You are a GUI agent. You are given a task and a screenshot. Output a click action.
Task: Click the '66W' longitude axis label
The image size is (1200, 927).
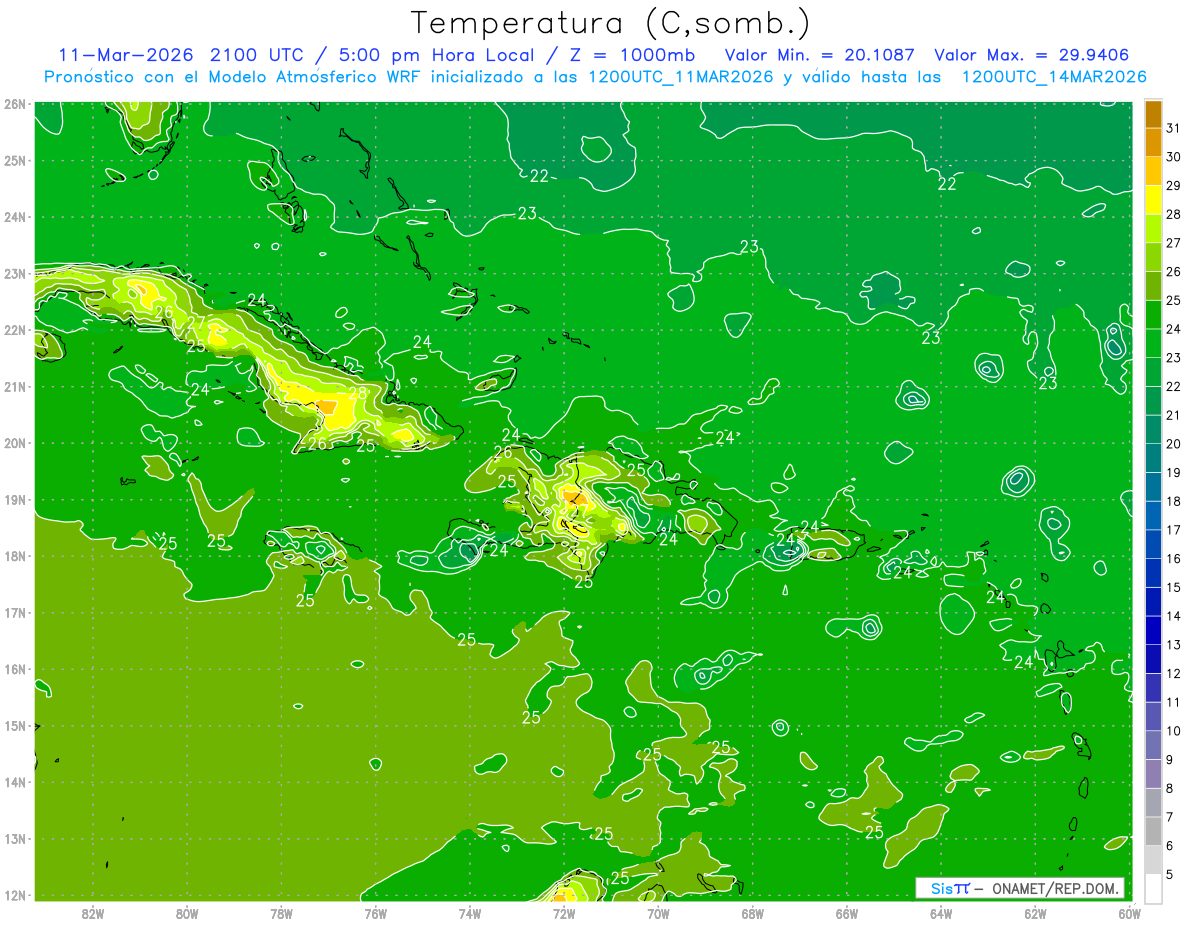click(846, 913)
